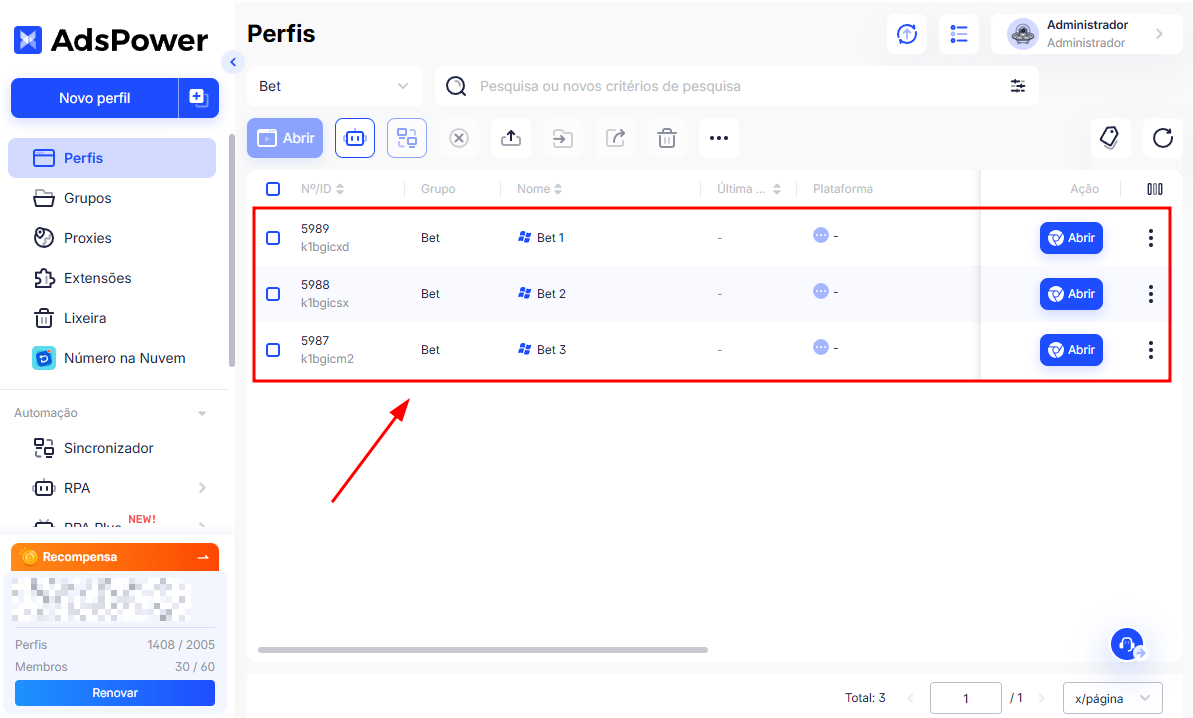Click the Renovar button

(114, 692)
